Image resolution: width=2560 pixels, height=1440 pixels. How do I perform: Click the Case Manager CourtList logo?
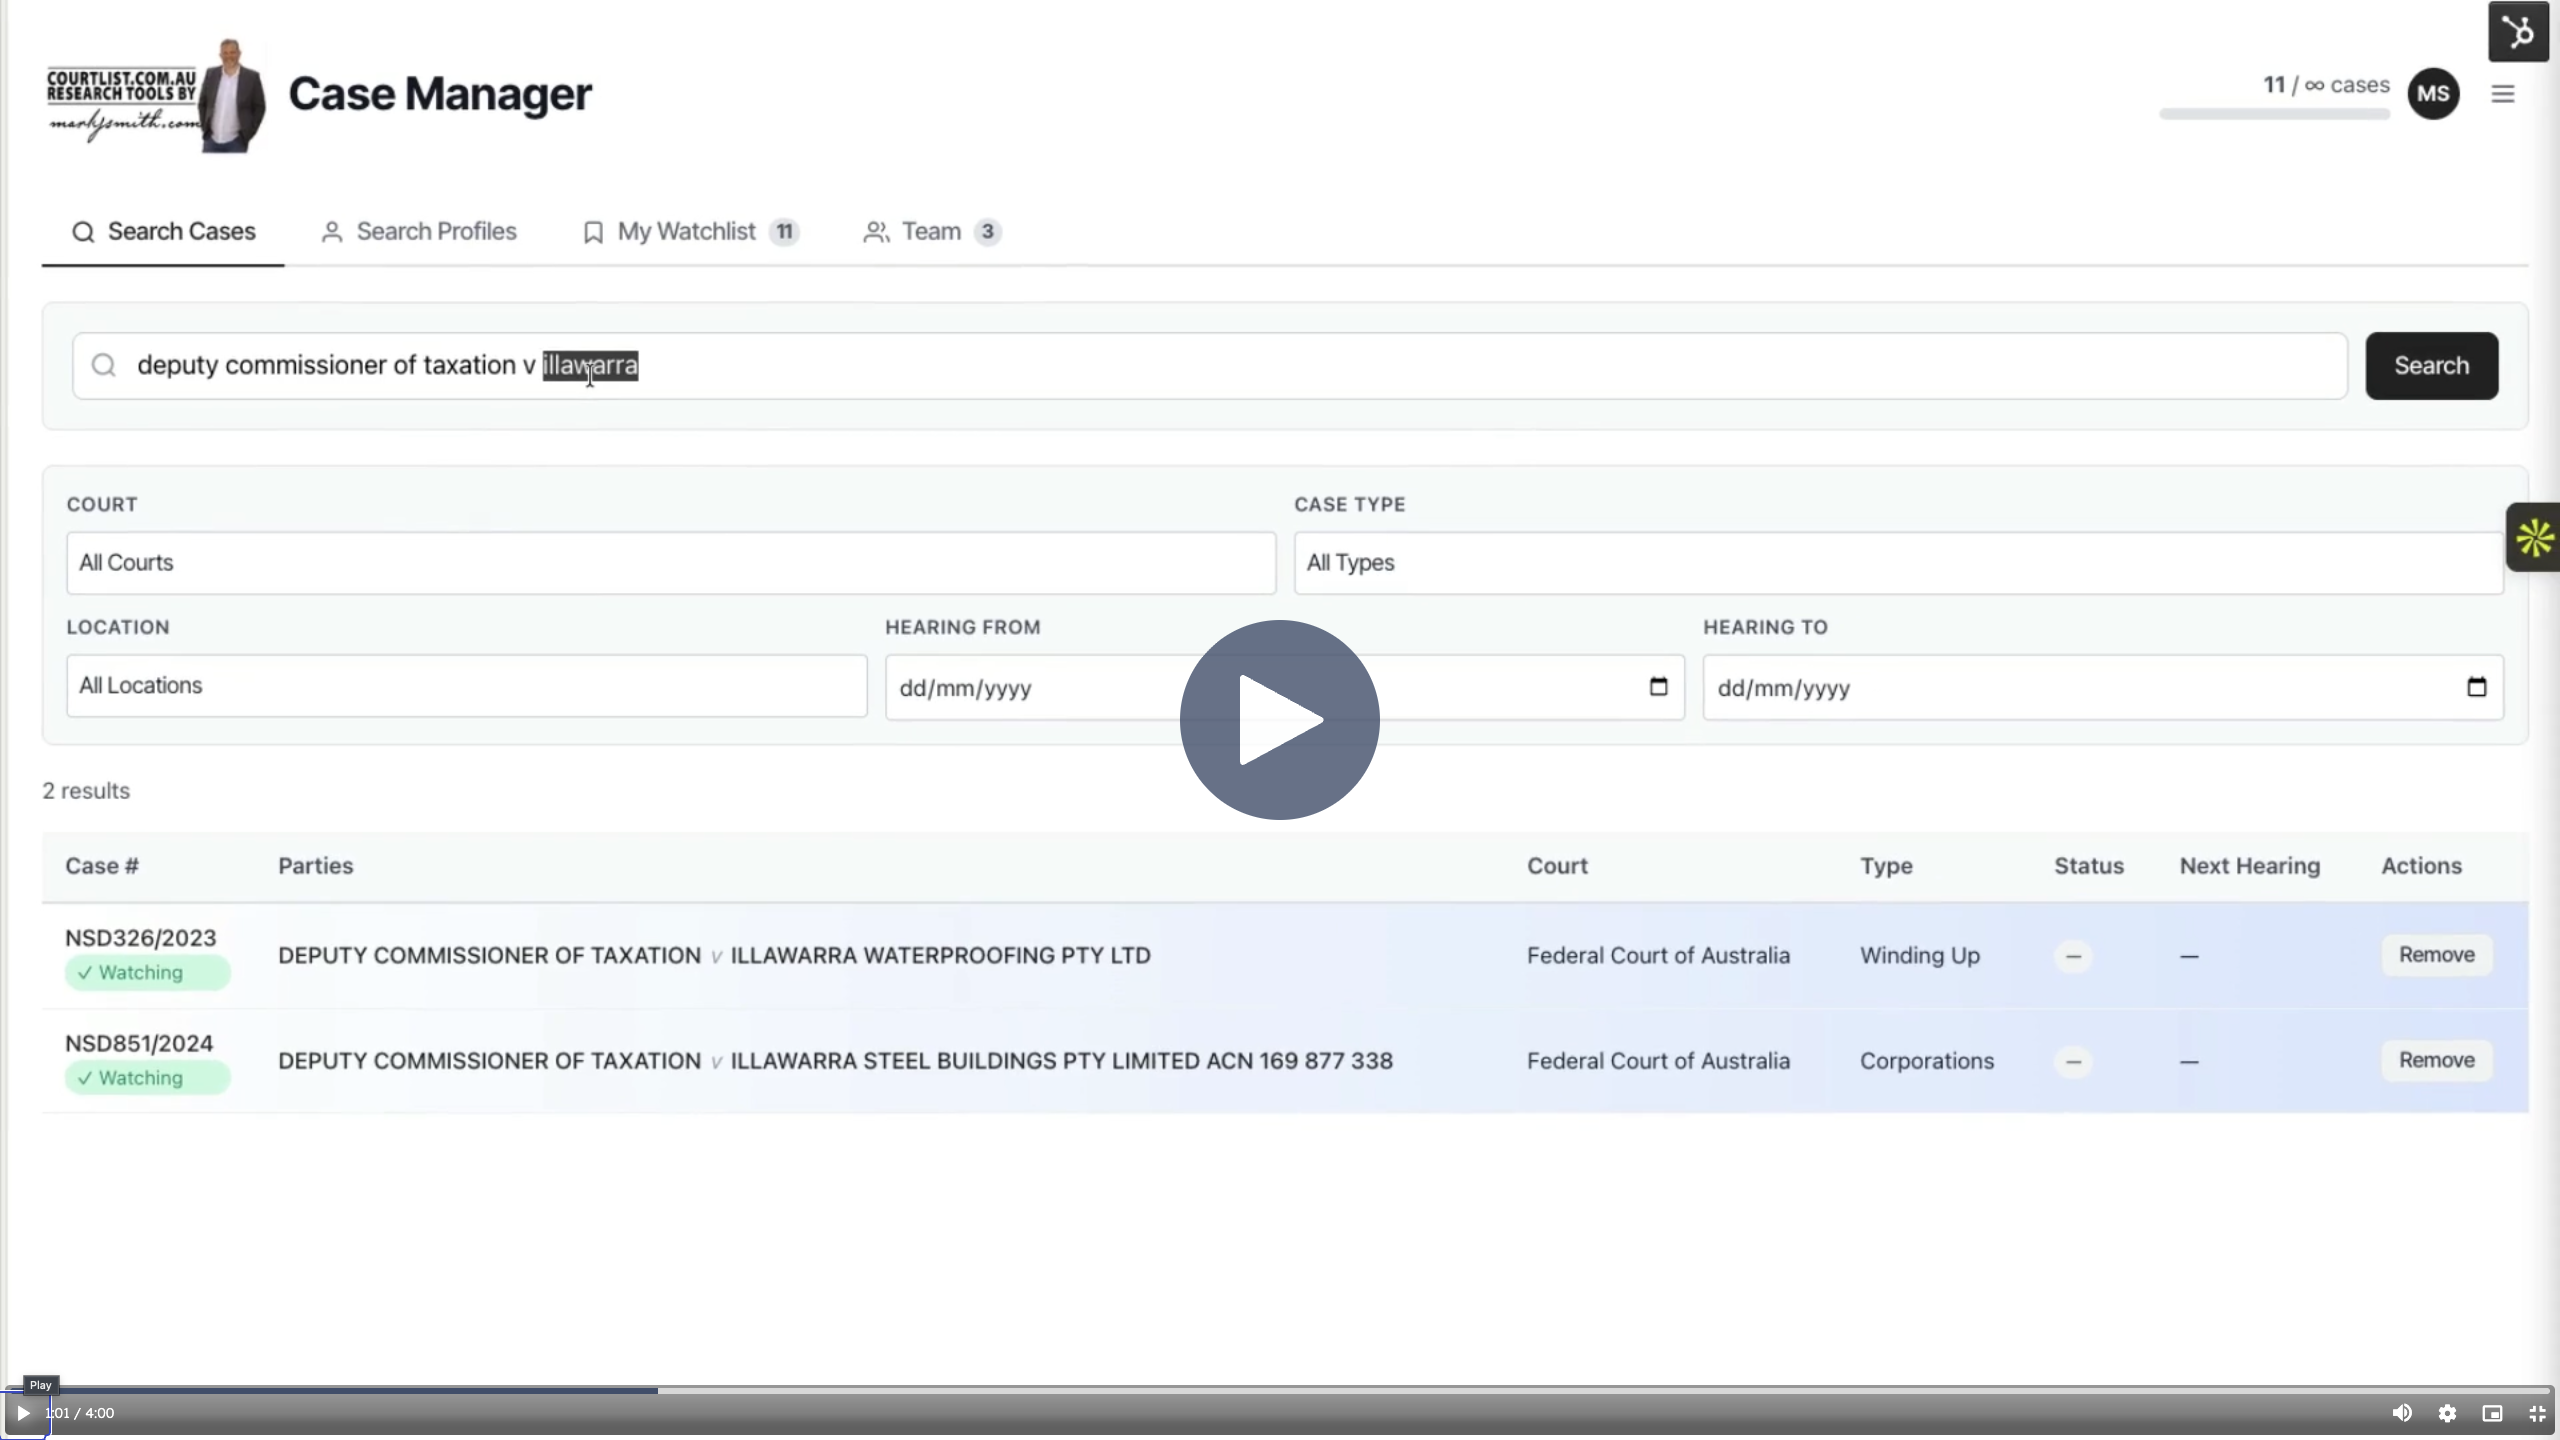click(x=155, y=93)
